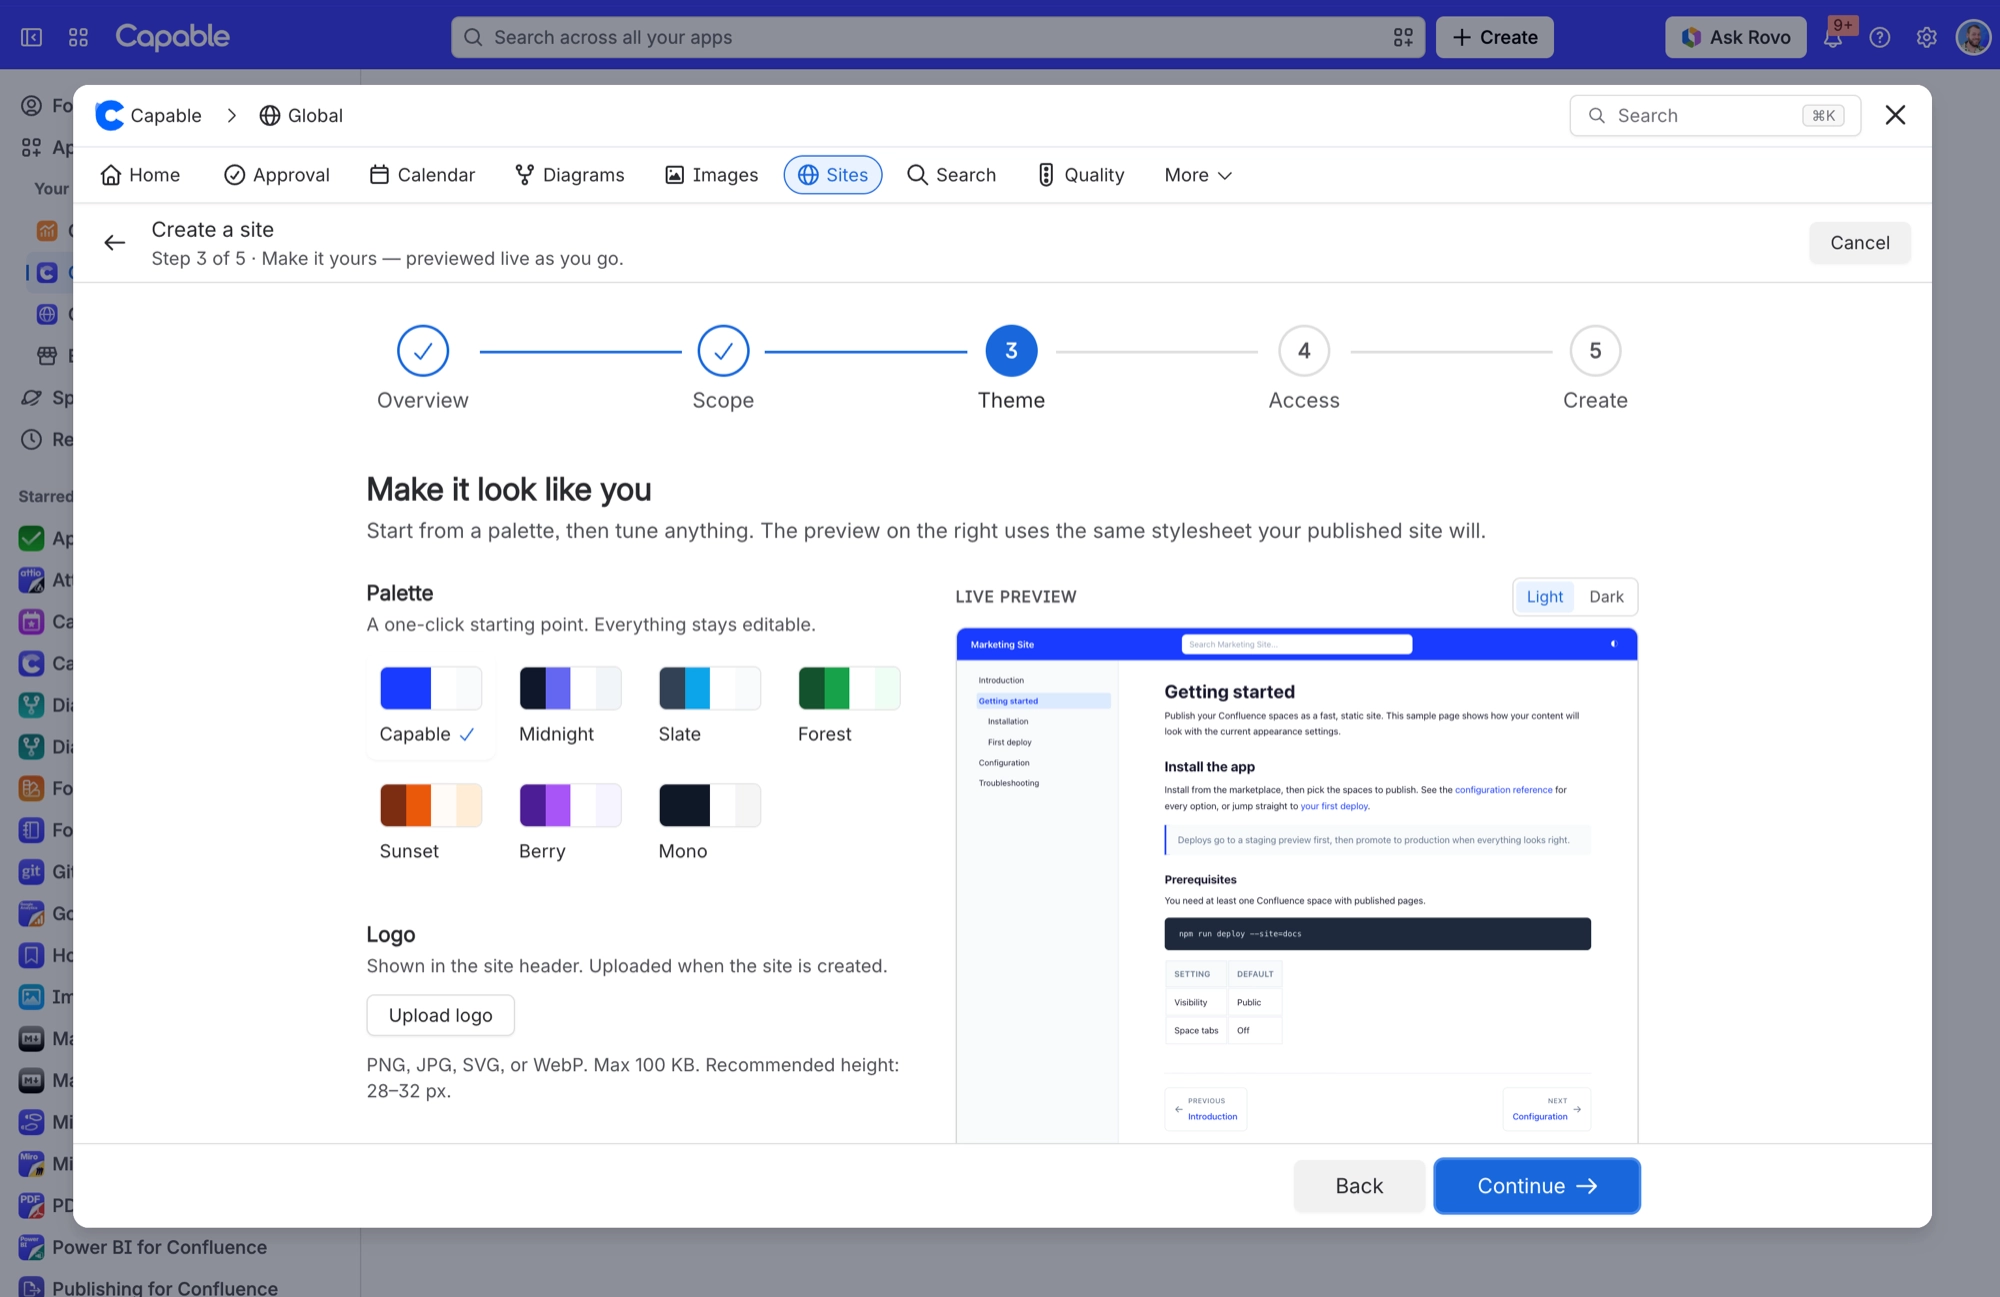Click the Cancel button

point(1860,243)
